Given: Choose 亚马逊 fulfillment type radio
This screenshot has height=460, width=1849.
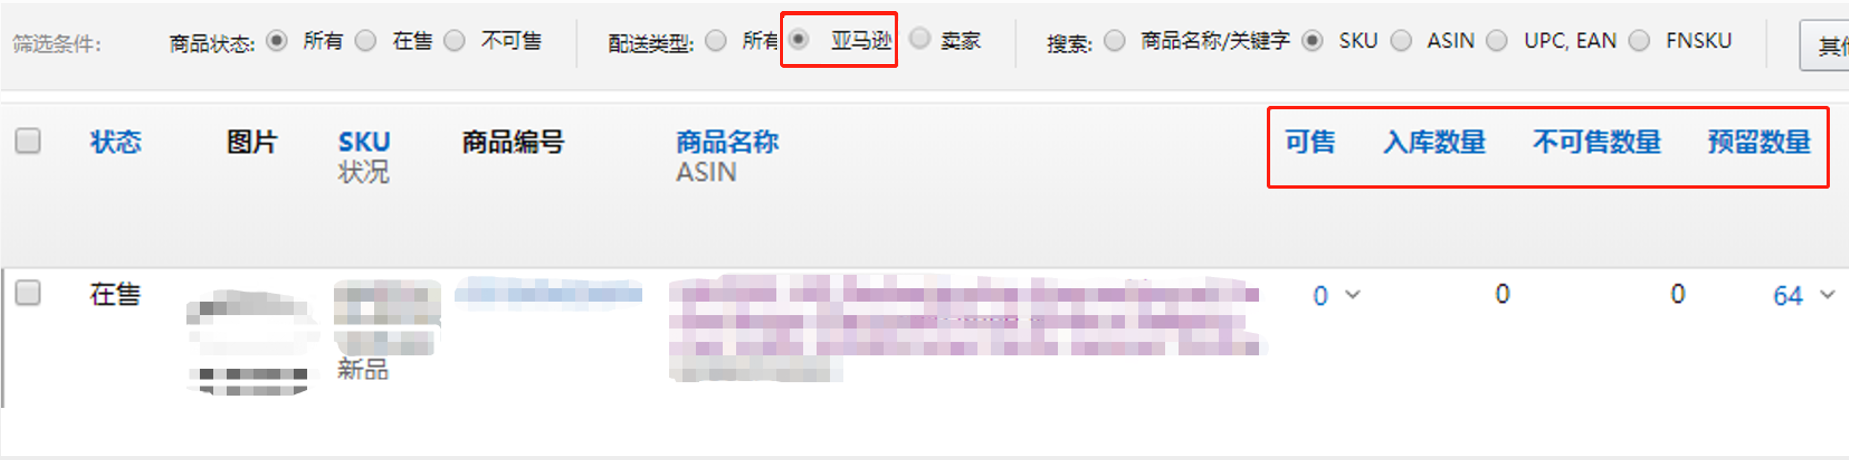Looking at the screenshot, I should tap(799, 39).
